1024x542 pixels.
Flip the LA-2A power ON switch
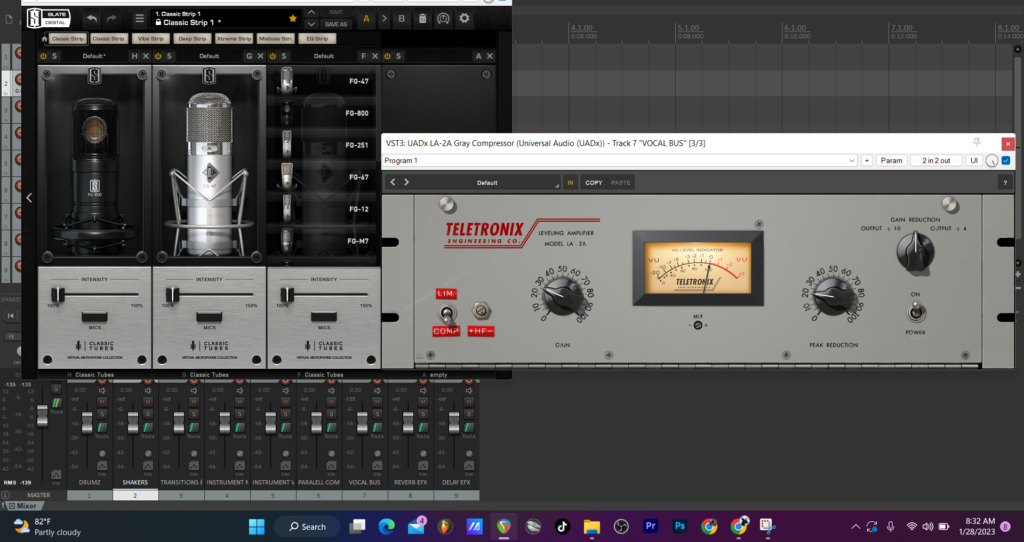916,312
